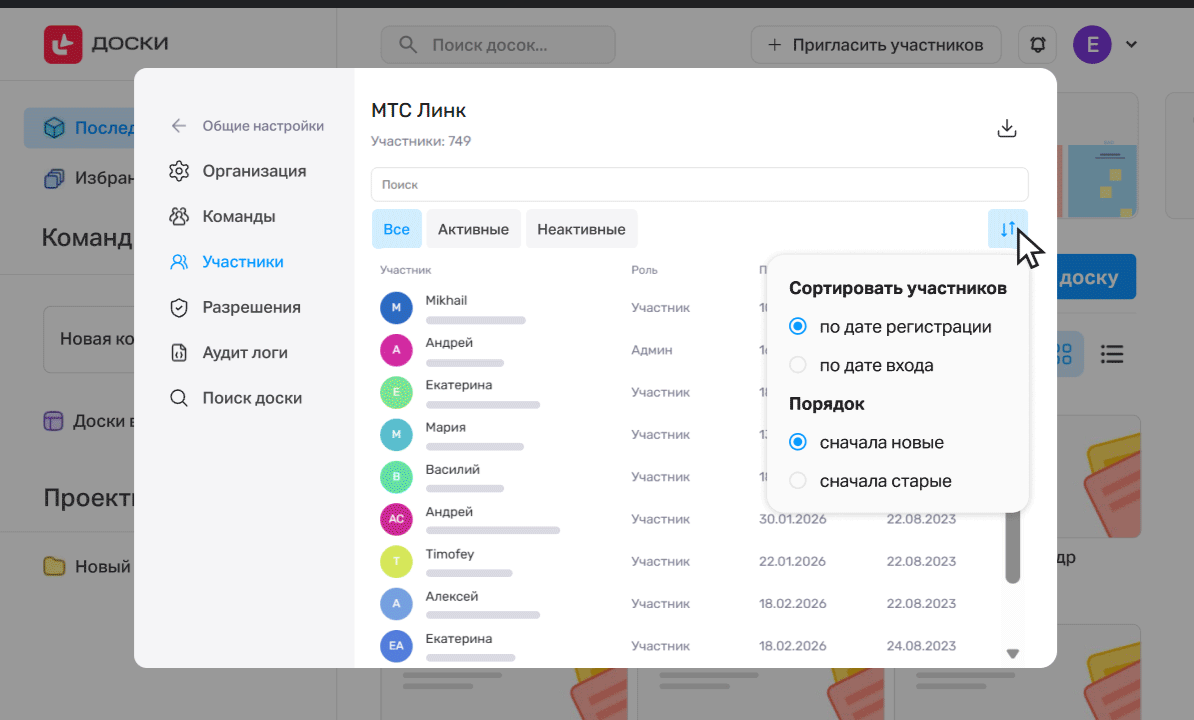1194x720 pixels.
Task: Open the sort participants icon button
Action: pos(1007,229)
